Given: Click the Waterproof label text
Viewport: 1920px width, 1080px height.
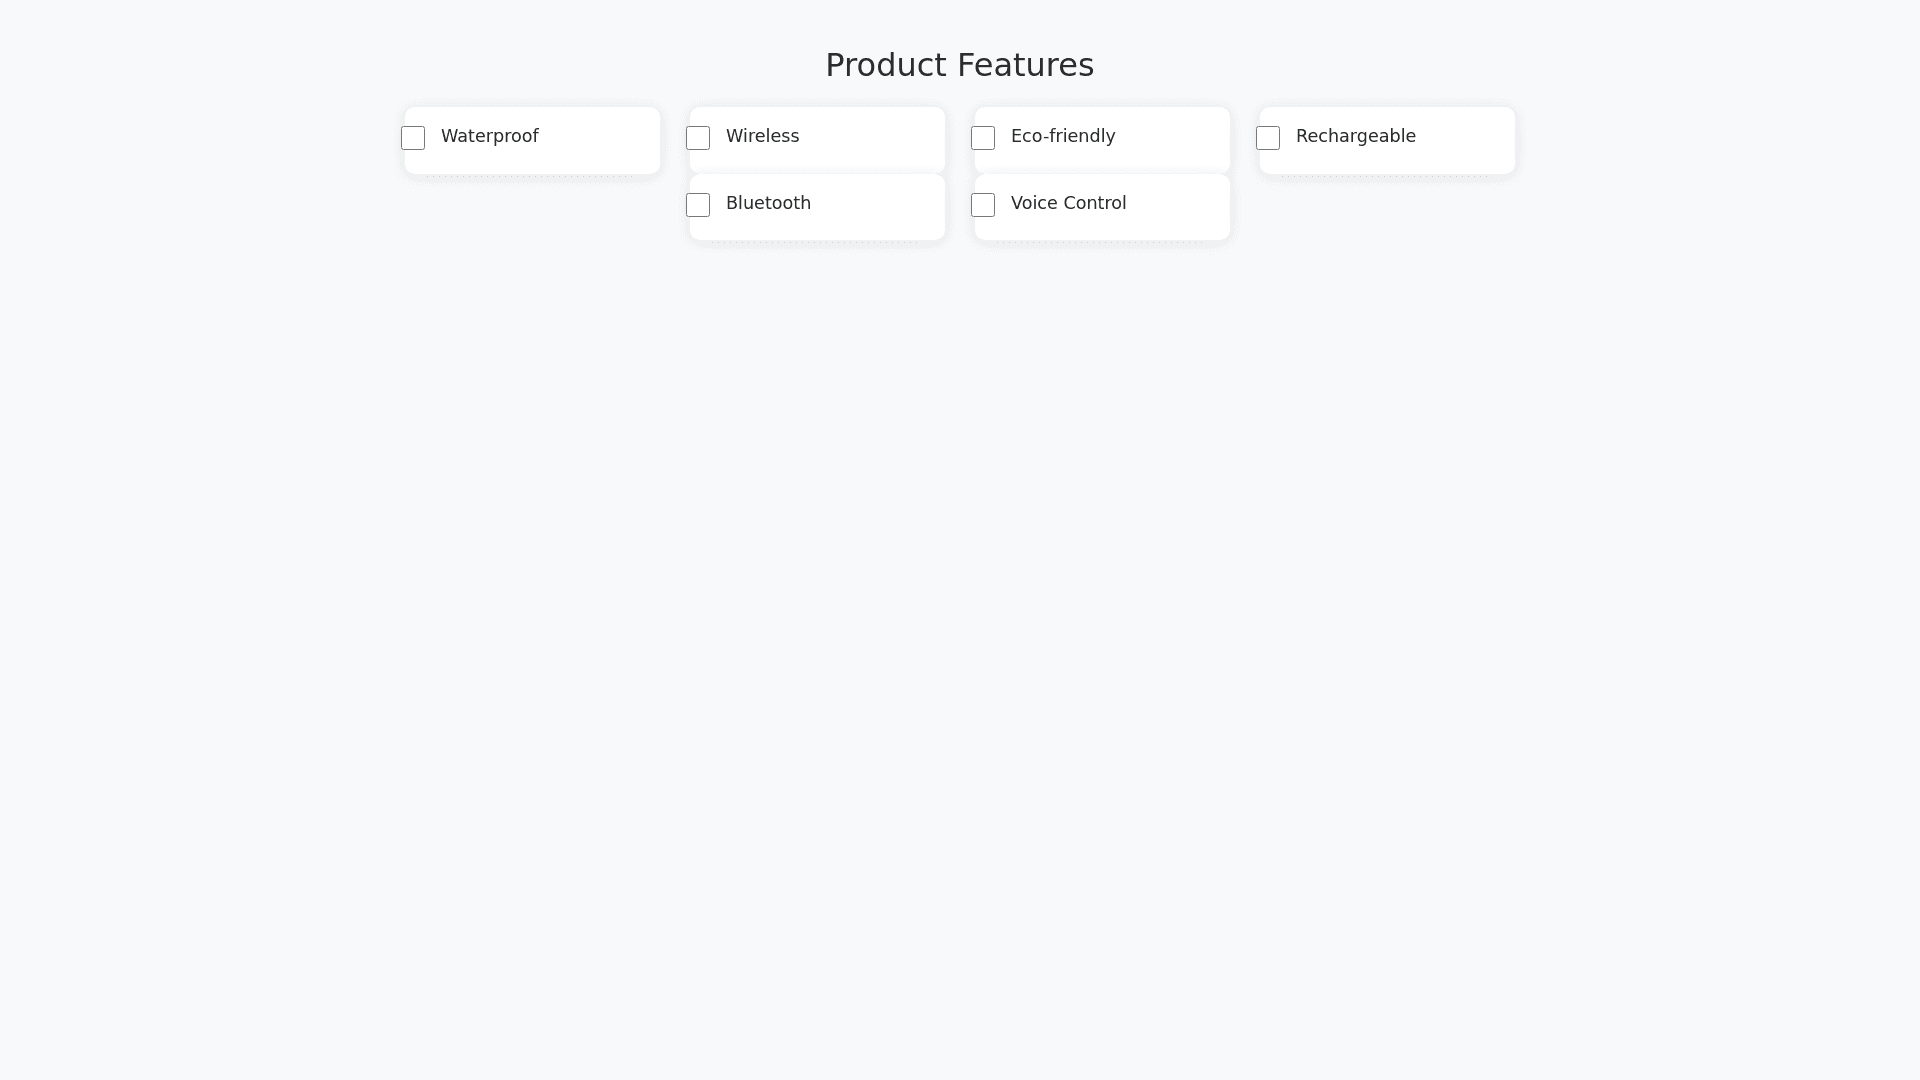Looking at the screenshot, I should [x=489, y=136].
